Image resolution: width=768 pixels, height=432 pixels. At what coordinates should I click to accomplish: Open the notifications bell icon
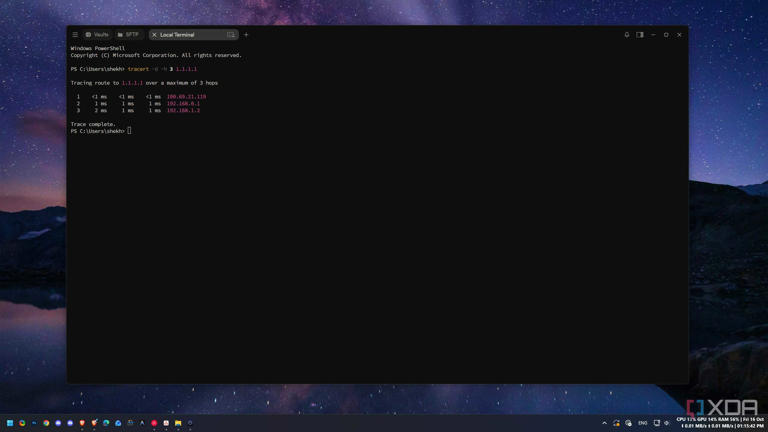626,35
